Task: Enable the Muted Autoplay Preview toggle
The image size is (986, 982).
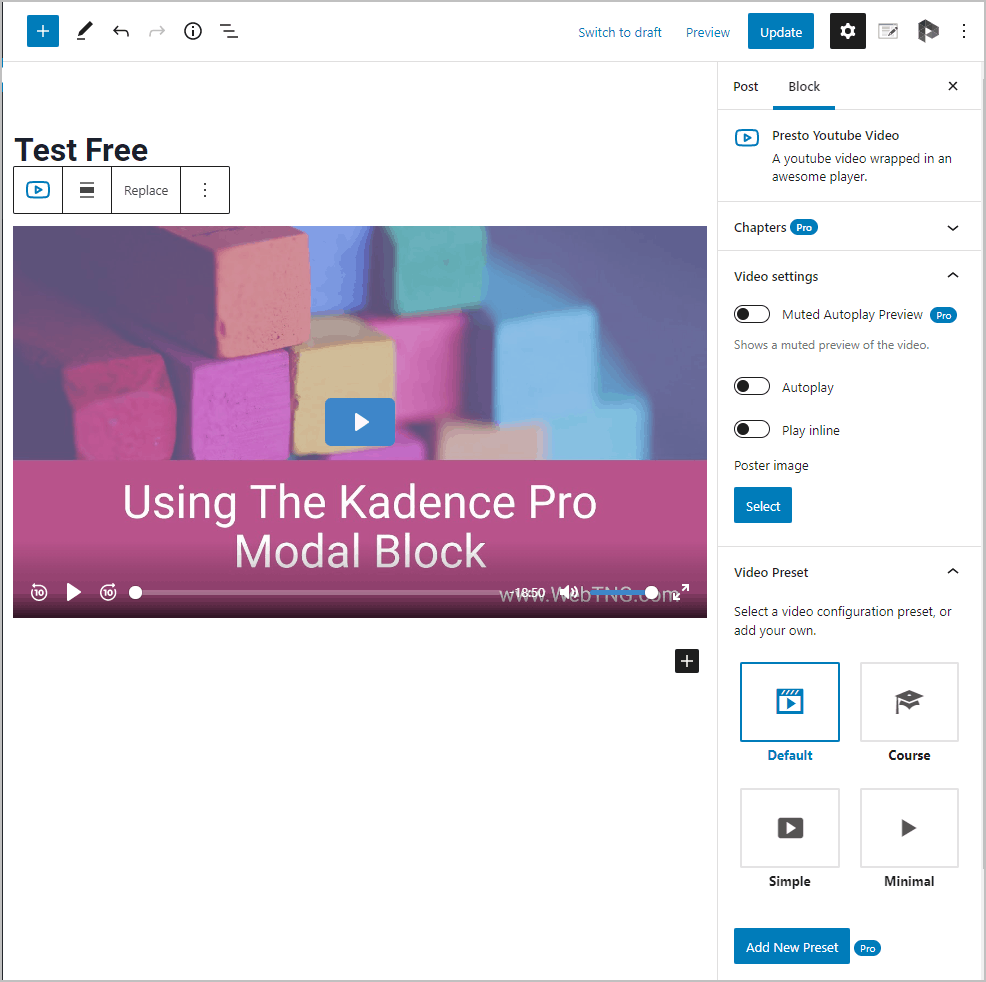Action: (752, 314)
